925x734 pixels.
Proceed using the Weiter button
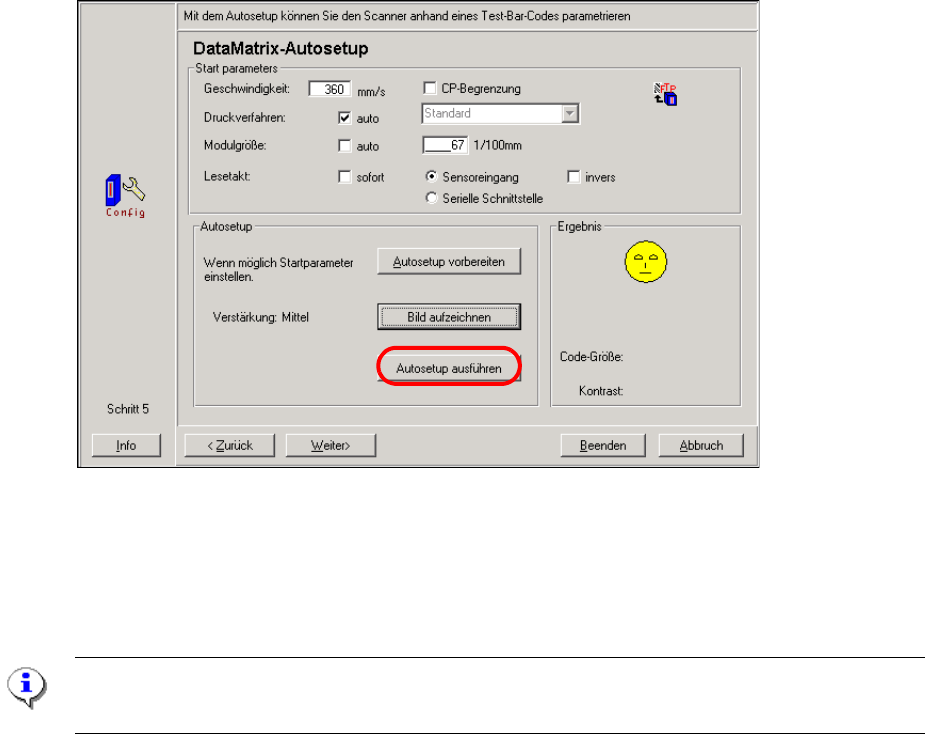[330, 445]
